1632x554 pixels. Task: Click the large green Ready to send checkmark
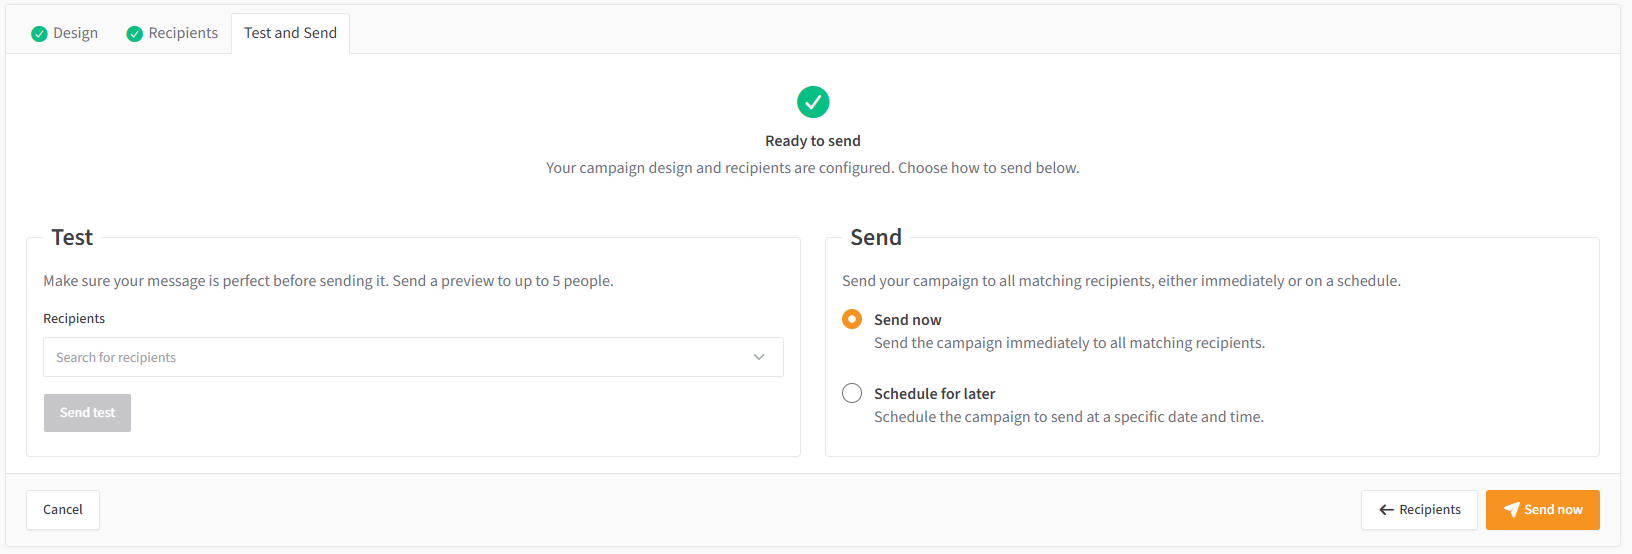813,102
